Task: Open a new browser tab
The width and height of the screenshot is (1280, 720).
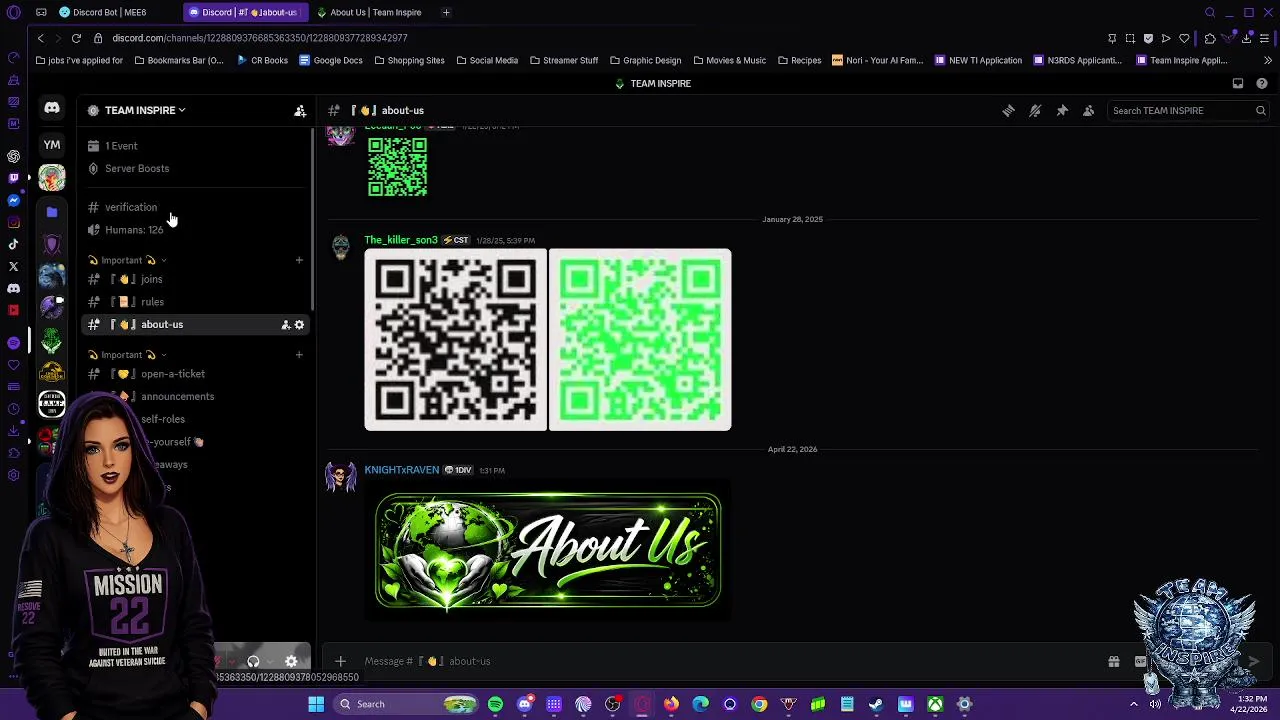Action: [x=446, y=13]
